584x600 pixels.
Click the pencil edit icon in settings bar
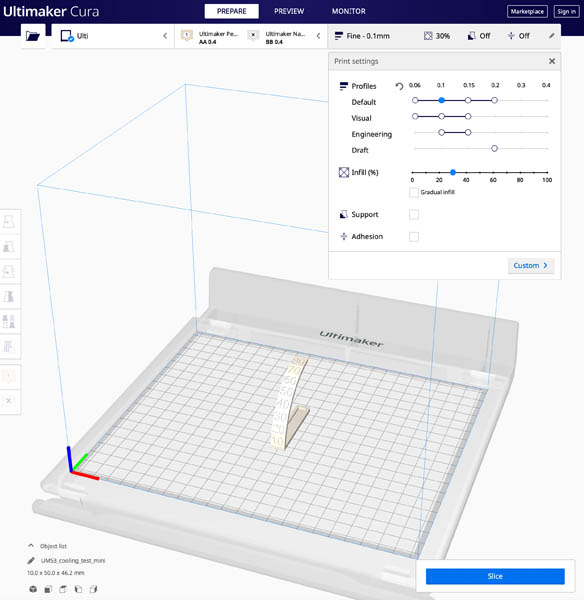(551, 36)
